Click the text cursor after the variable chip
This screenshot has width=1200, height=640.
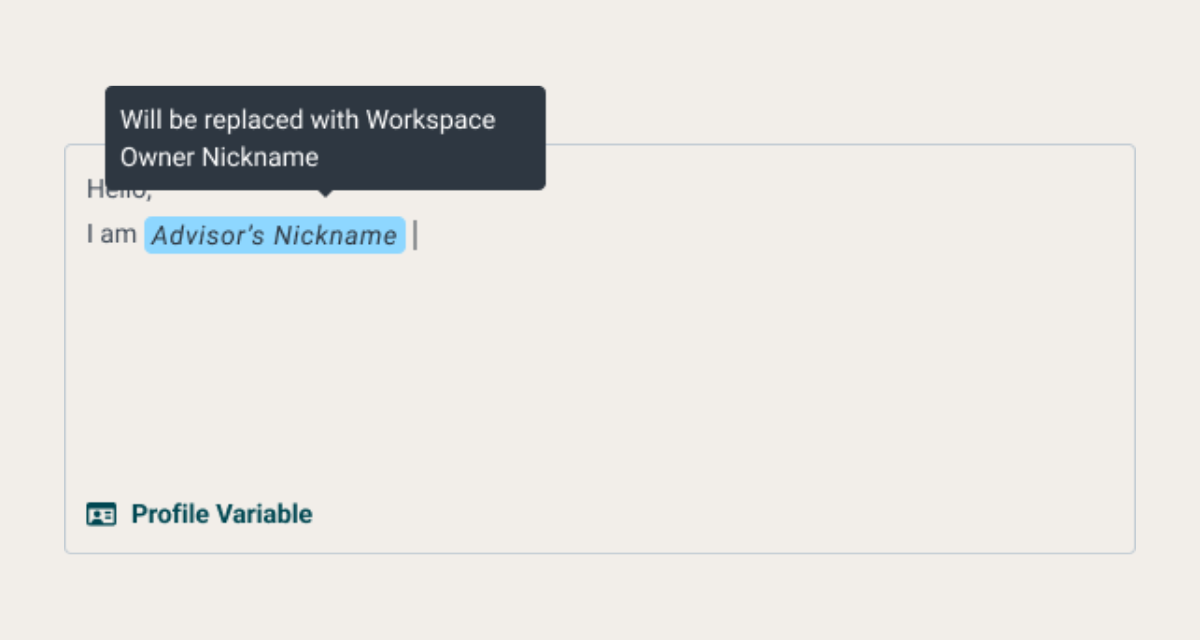pyautogui.click(x=415, y=236)
